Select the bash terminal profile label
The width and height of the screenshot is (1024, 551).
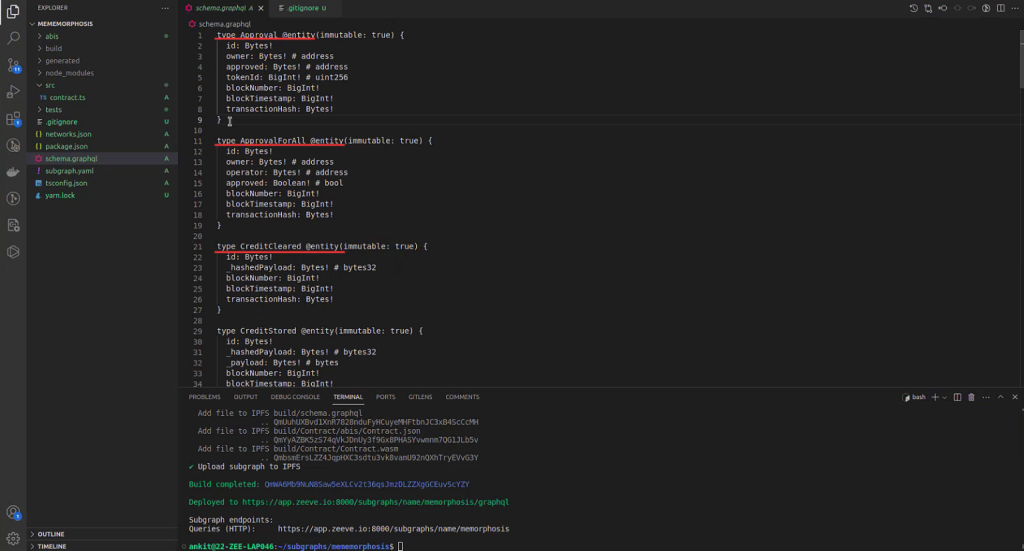pos(914,397)
